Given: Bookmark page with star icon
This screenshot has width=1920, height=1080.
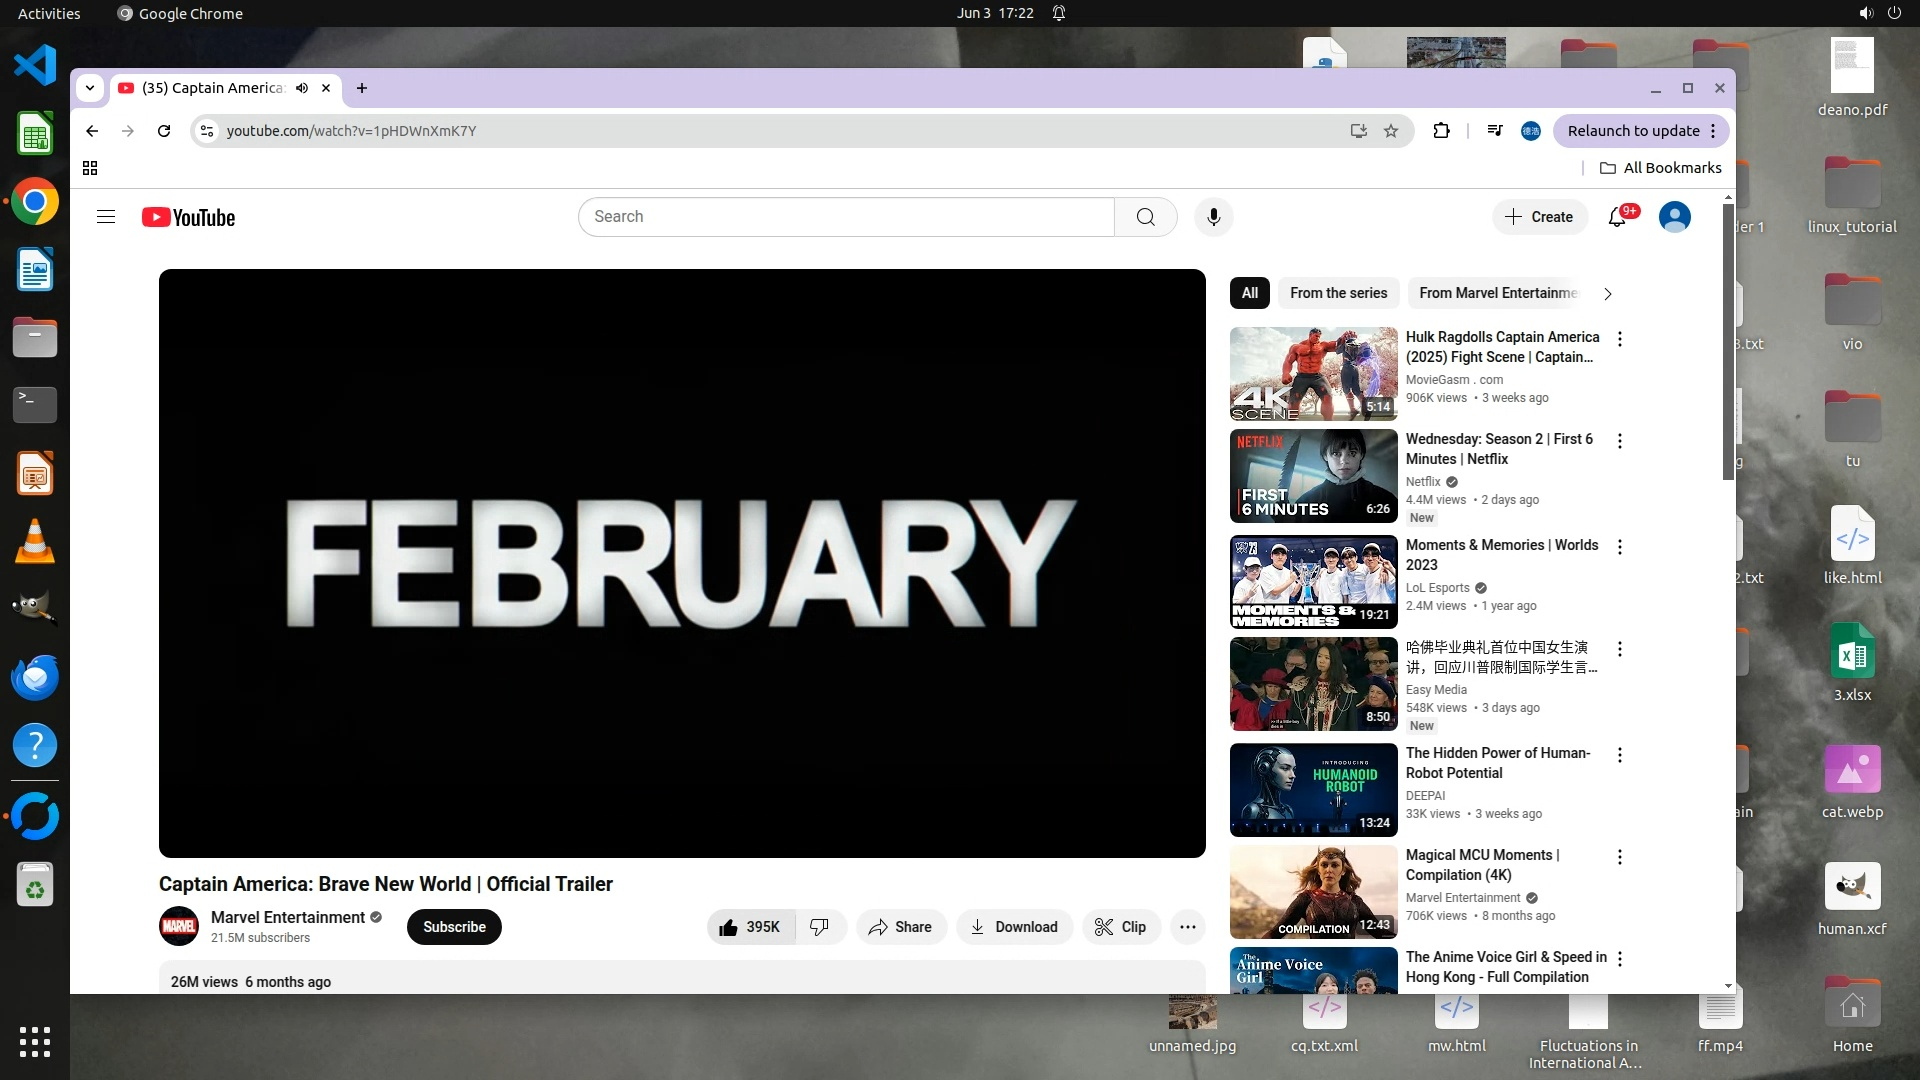Looking at the screenshot, I should (1391, 131).
